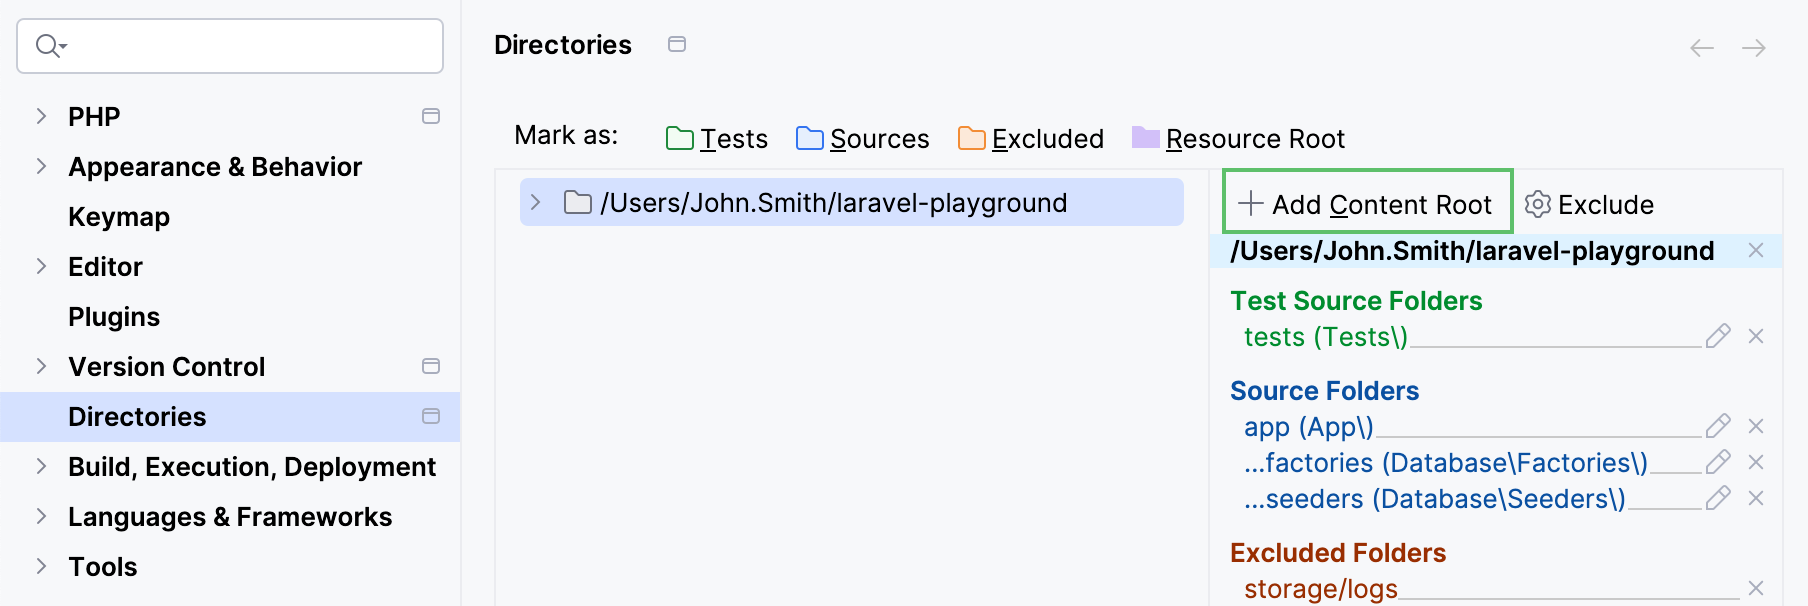
Task: Navigate forward with the right arrow
Action: (1753, 48)
